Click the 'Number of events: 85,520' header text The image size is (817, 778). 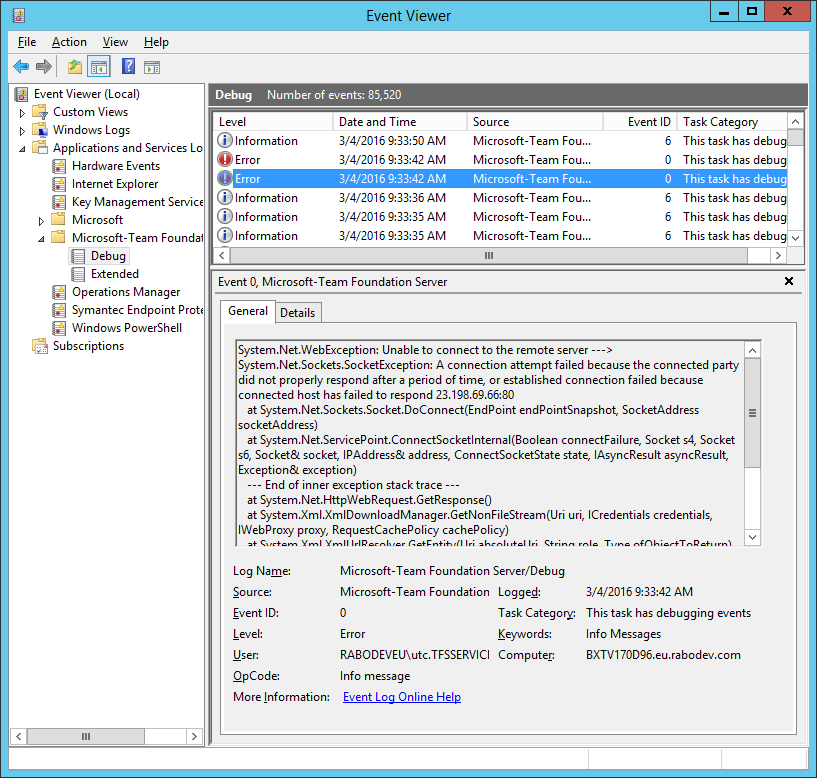(334, 95)
